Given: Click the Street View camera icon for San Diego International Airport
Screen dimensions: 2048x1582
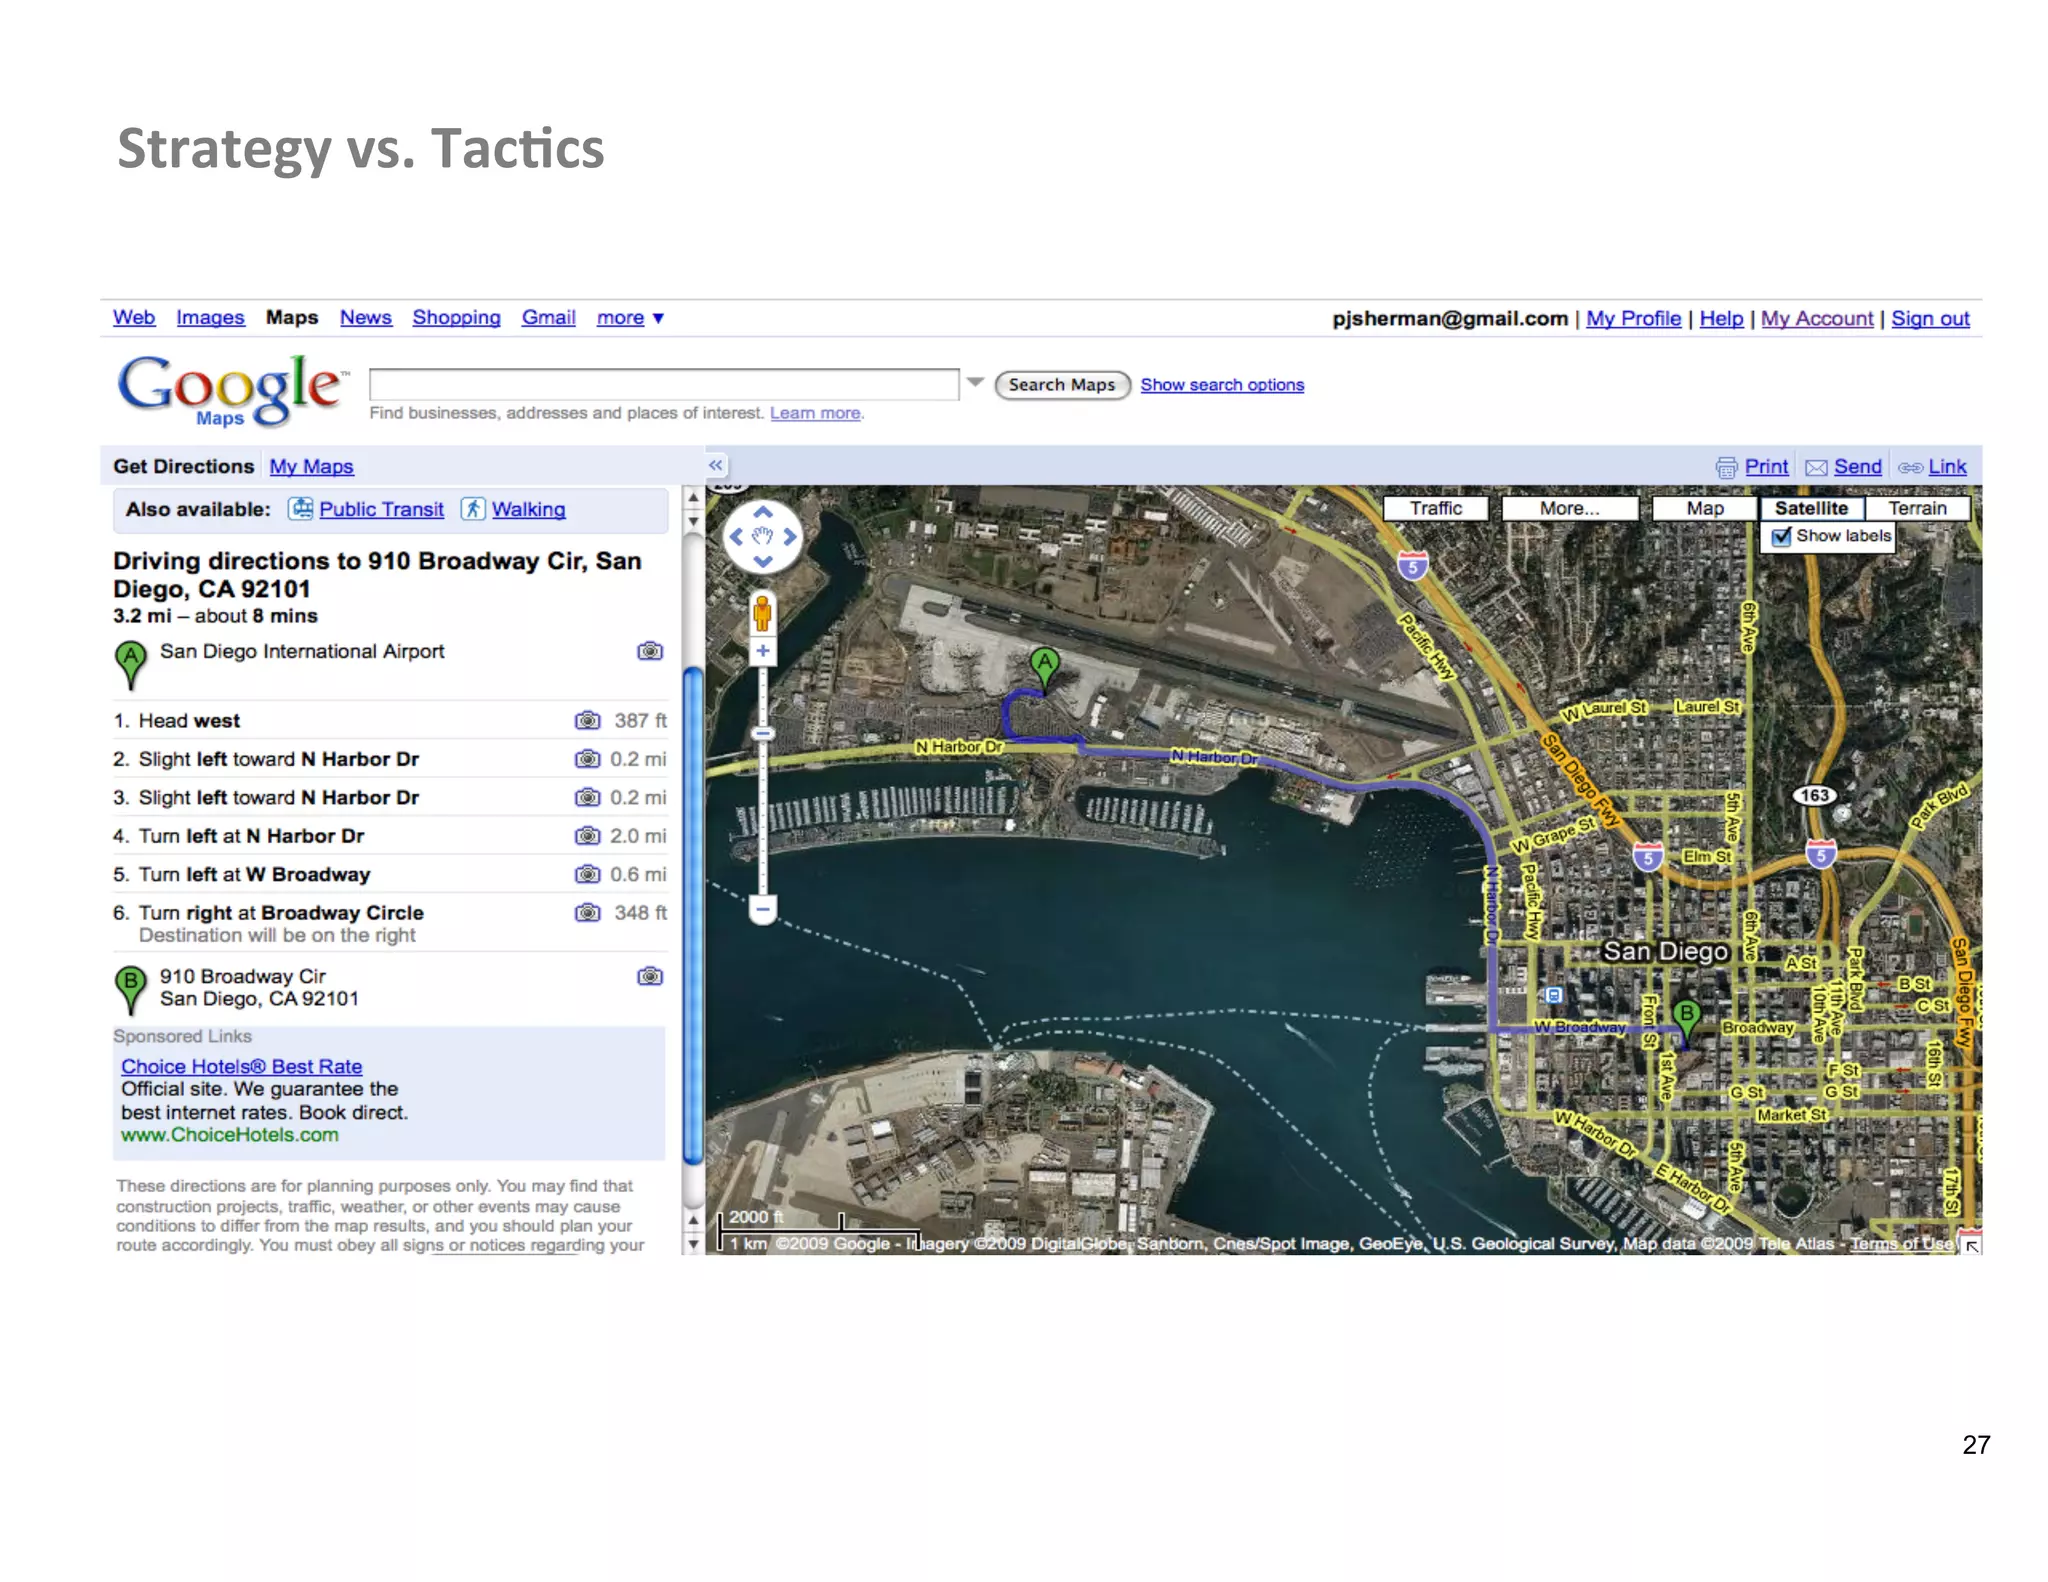Looking at the screenshot, I should [650, 651].
